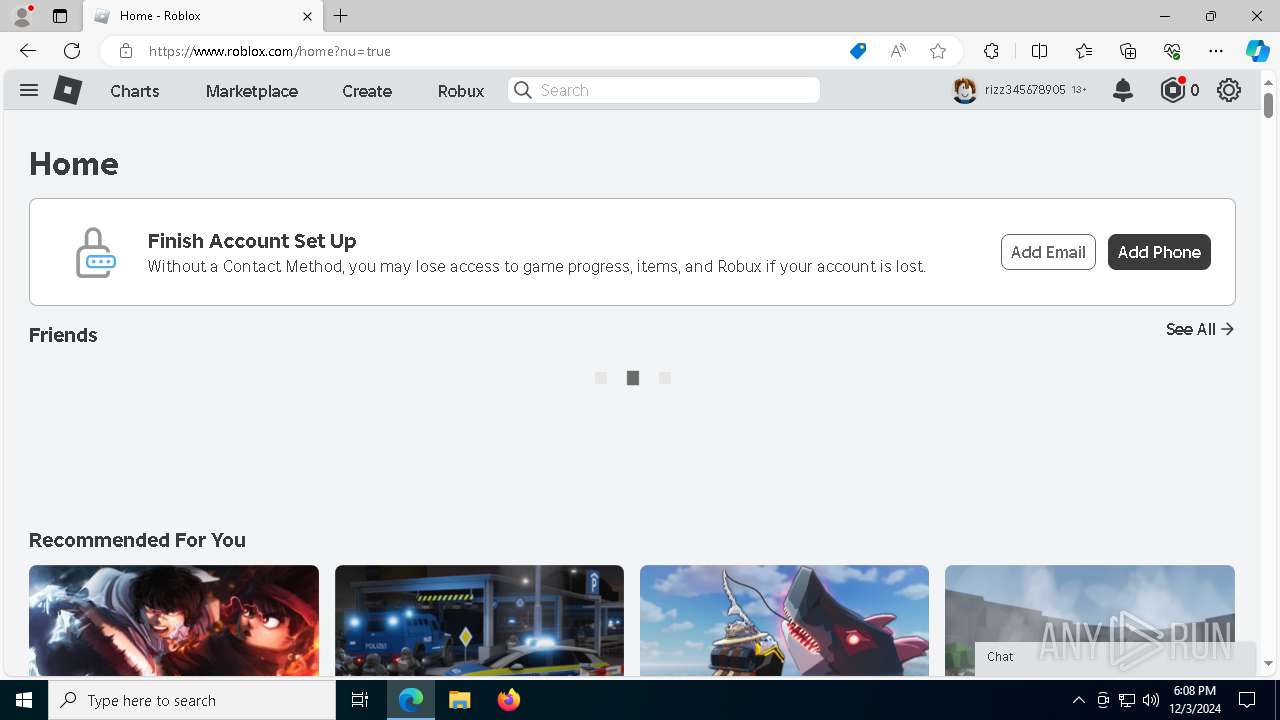Click the Add Phone button
This screenshot has height=720, width=1280.
click(x=1159, y=252)
